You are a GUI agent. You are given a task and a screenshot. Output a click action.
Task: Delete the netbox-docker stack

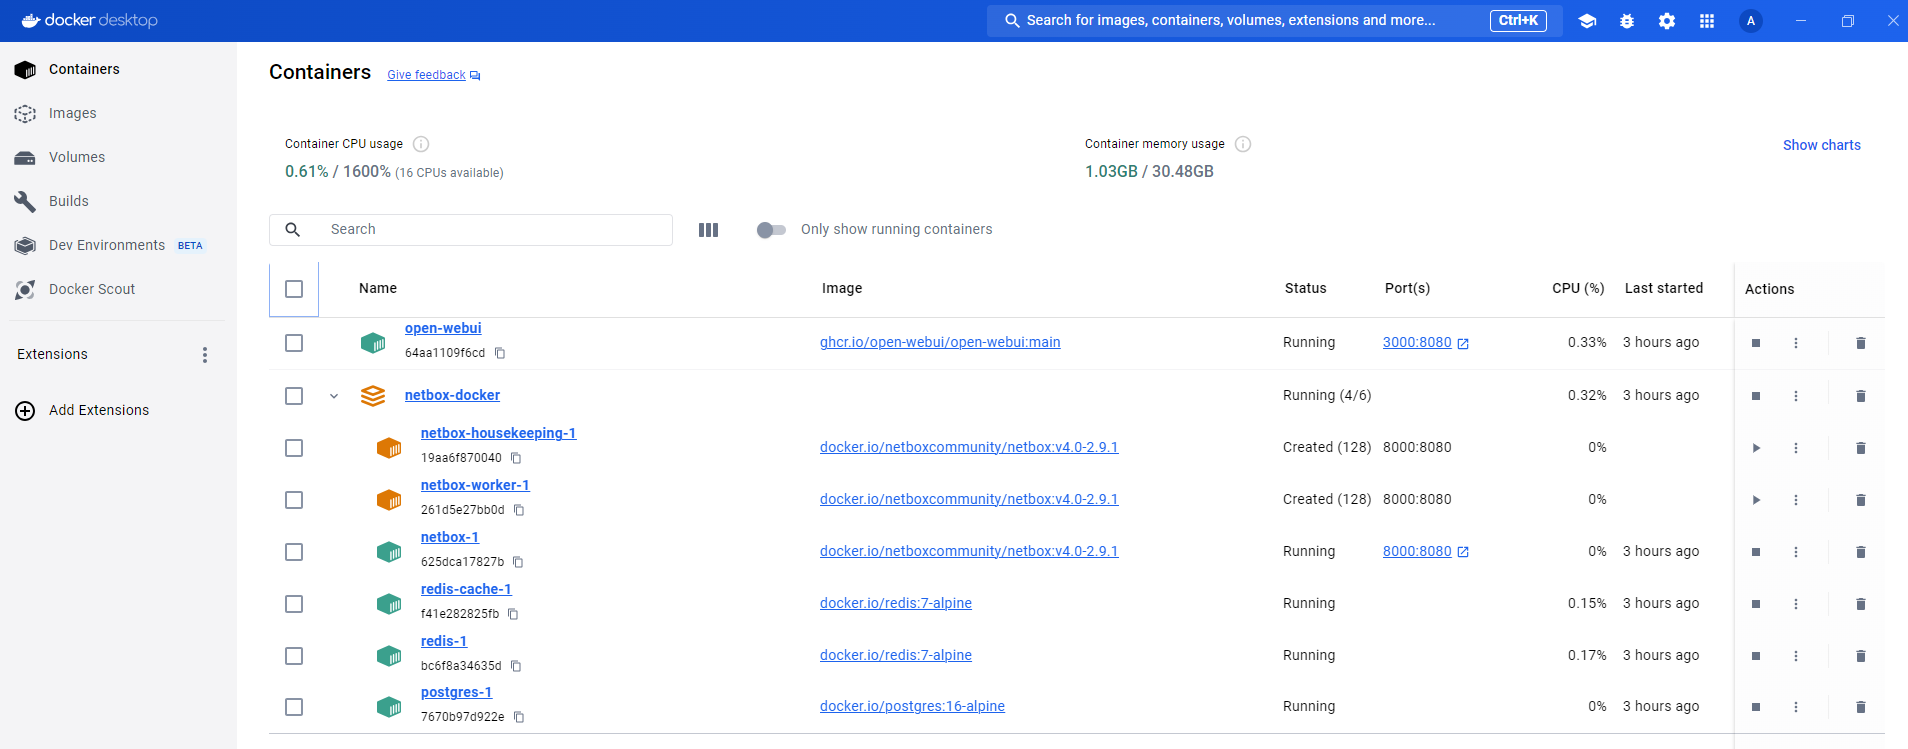pos(1861,396)
